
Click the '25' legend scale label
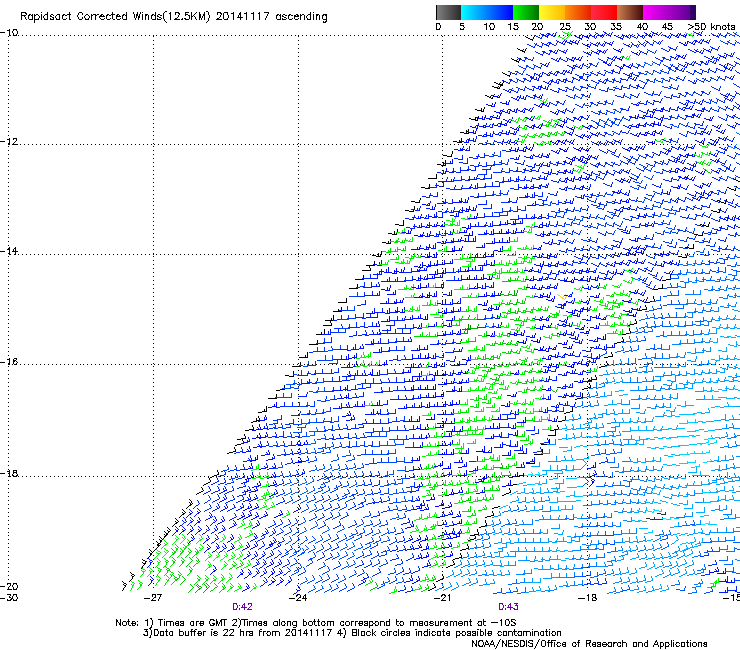point(565,27)
